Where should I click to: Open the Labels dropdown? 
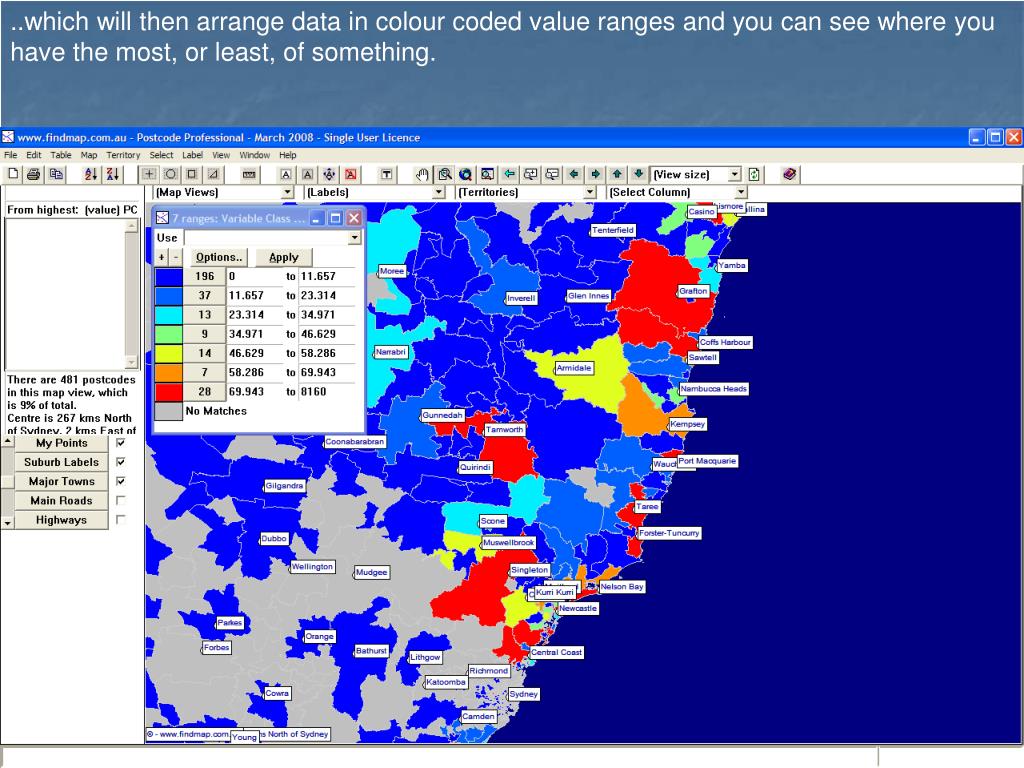click(439, 192)
